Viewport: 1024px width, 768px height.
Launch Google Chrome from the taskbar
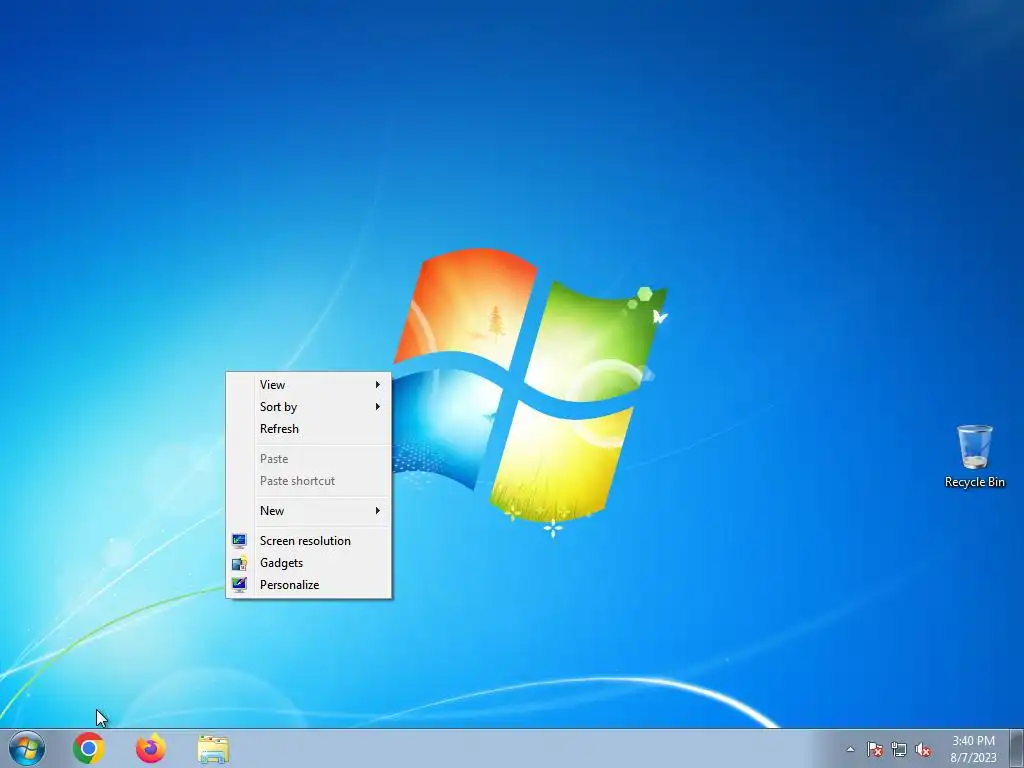point(89,748)
